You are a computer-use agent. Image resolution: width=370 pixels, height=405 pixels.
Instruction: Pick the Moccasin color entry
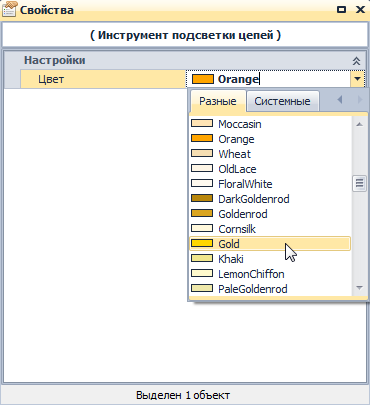270,124
